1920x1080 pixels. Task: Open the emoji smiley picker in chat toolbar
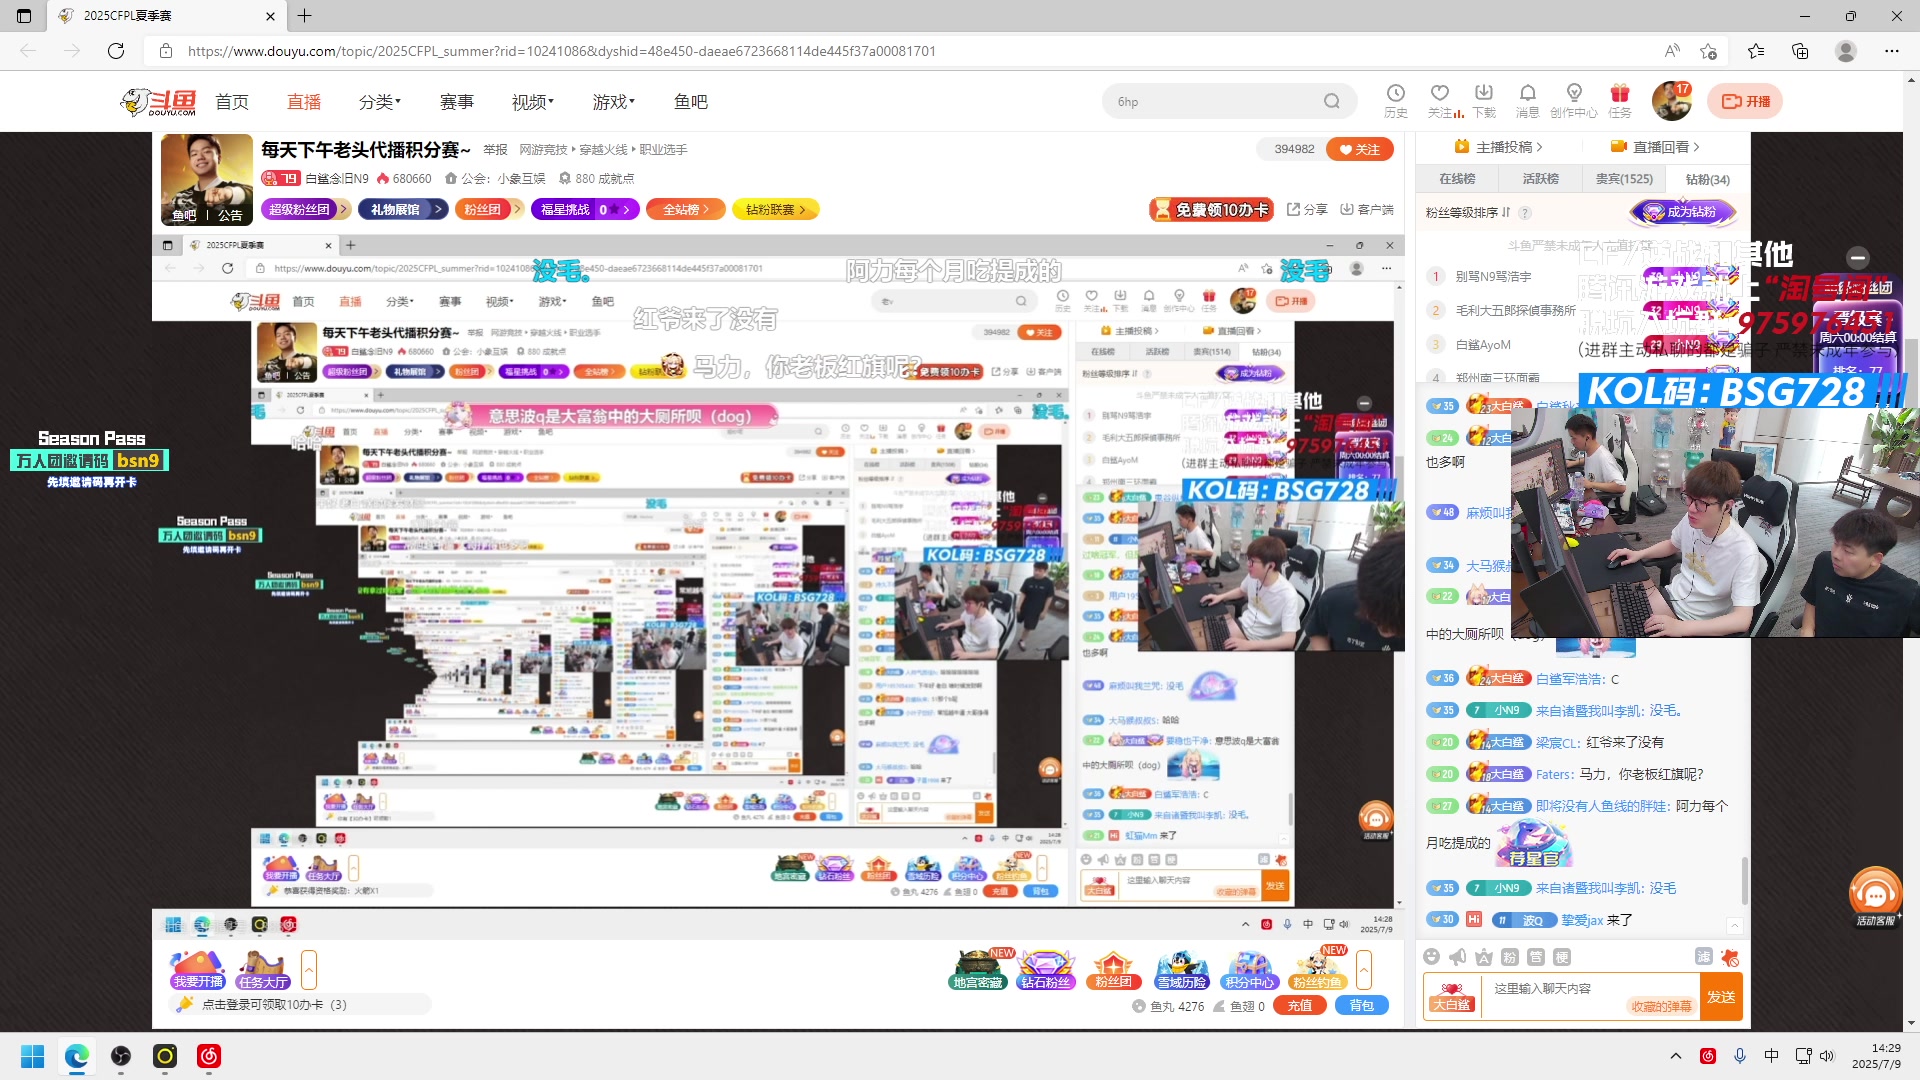click(x=1432, y=957)
